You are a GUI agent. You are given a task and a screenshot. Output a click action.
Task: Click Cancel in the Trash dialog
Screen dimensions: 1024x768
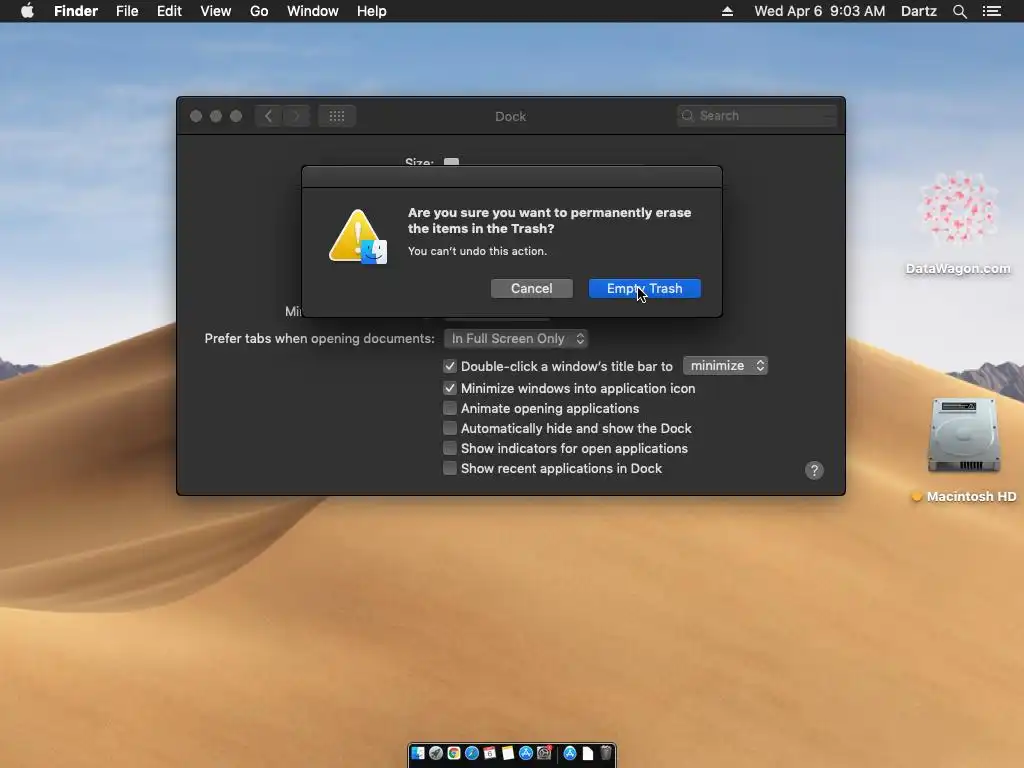pyautogui.click(x=532, y=289)
